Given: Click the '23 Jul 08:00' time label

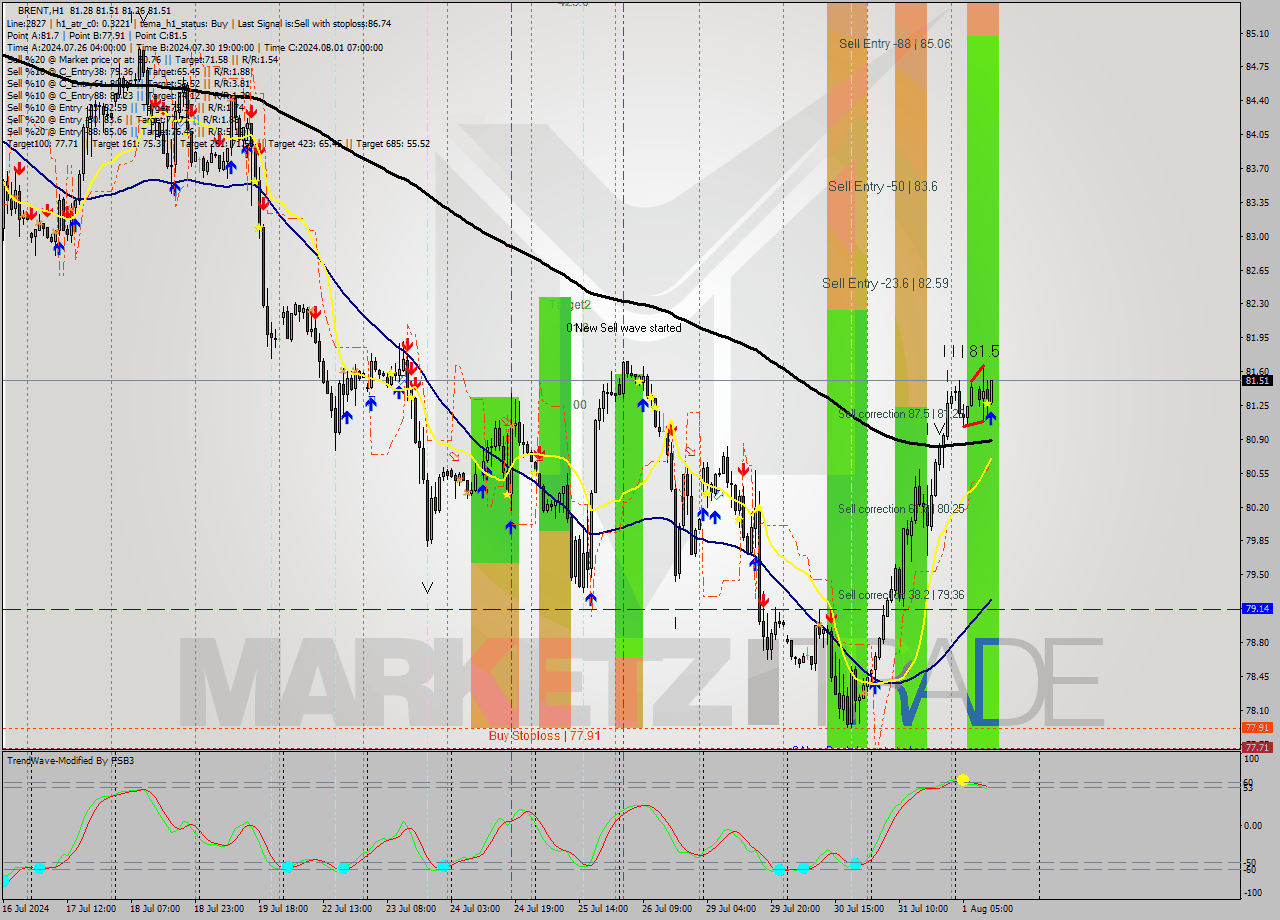Looking at the screenshot, I should point(411,909).
